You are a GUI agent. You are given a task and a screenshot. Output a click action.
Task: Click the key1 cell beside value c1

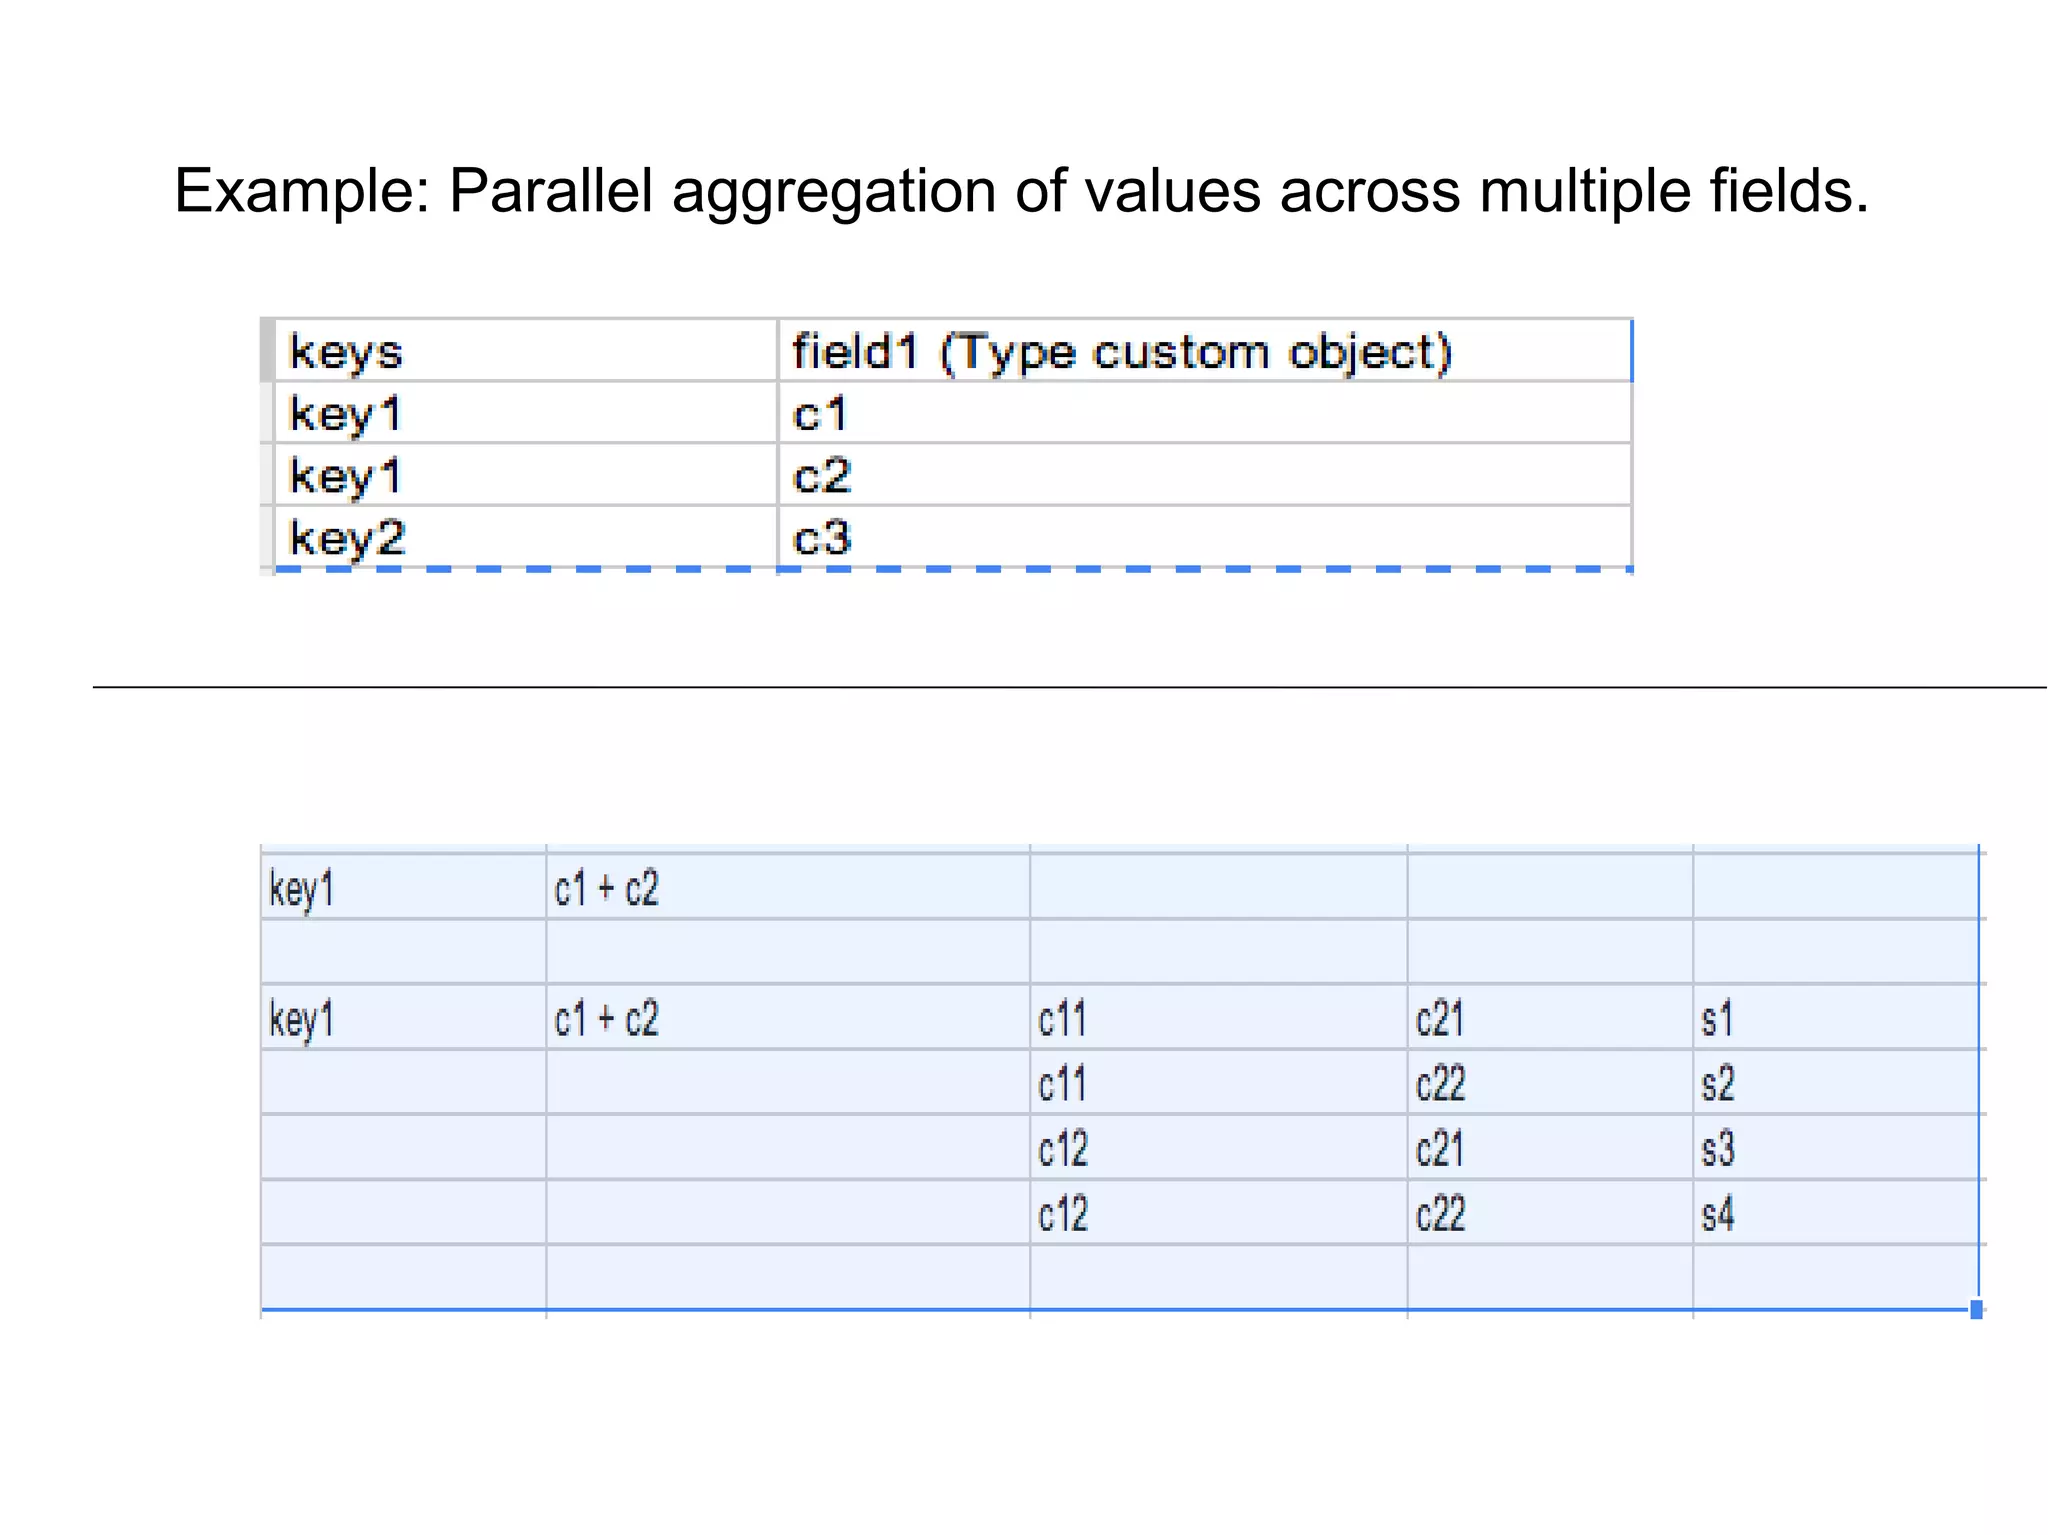point(526,413)
